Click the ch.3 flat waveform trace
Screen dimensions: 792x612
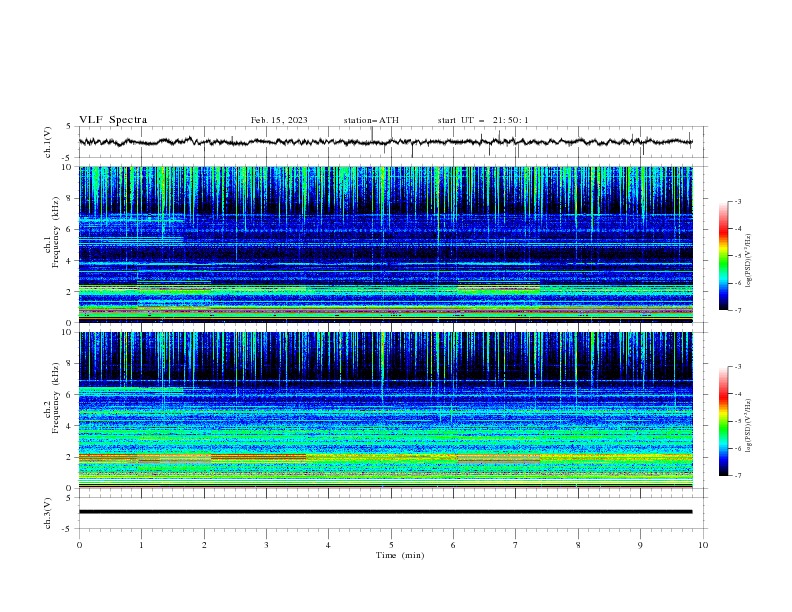click(385, 512)
